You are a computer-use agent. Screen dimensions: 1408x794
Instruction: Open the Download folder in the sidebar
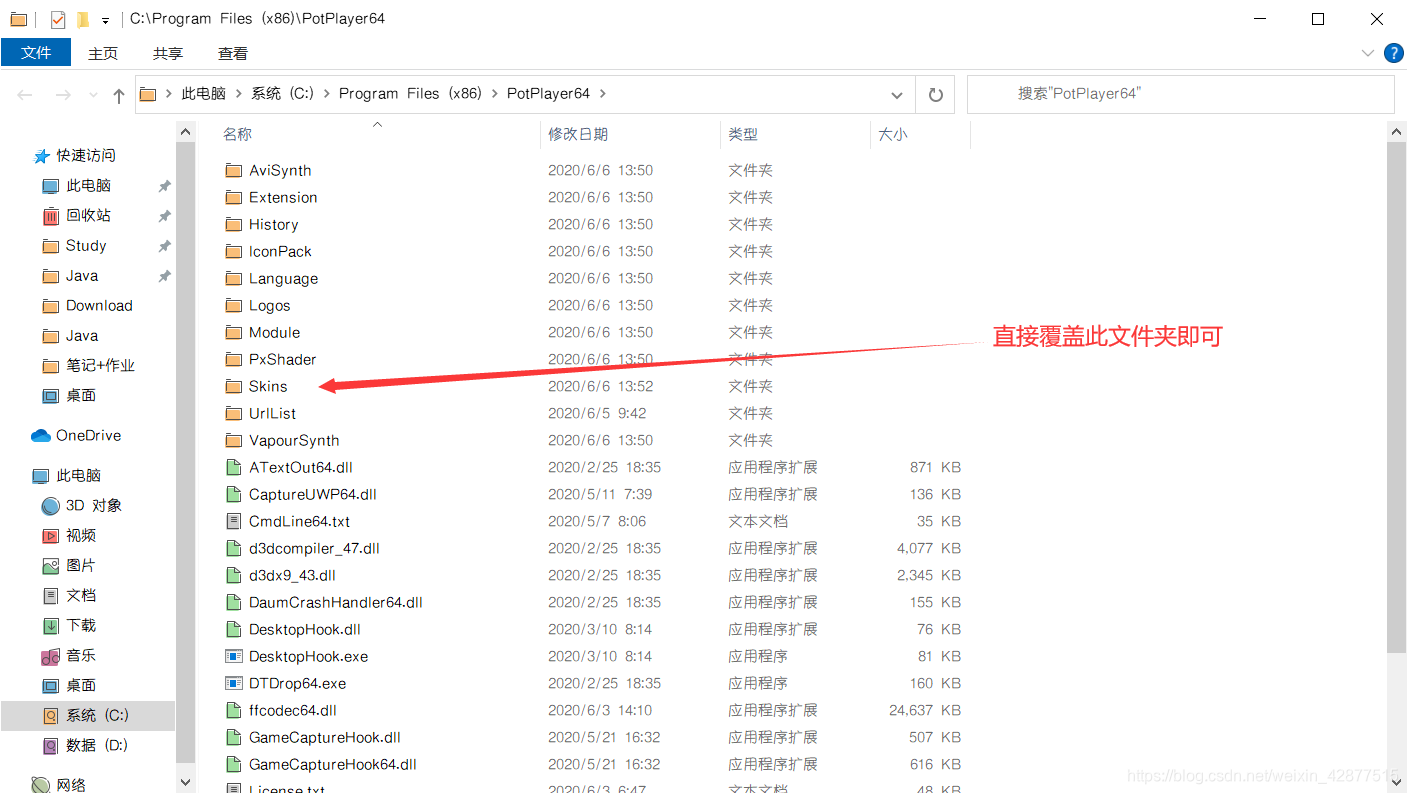tap(99, 305)
